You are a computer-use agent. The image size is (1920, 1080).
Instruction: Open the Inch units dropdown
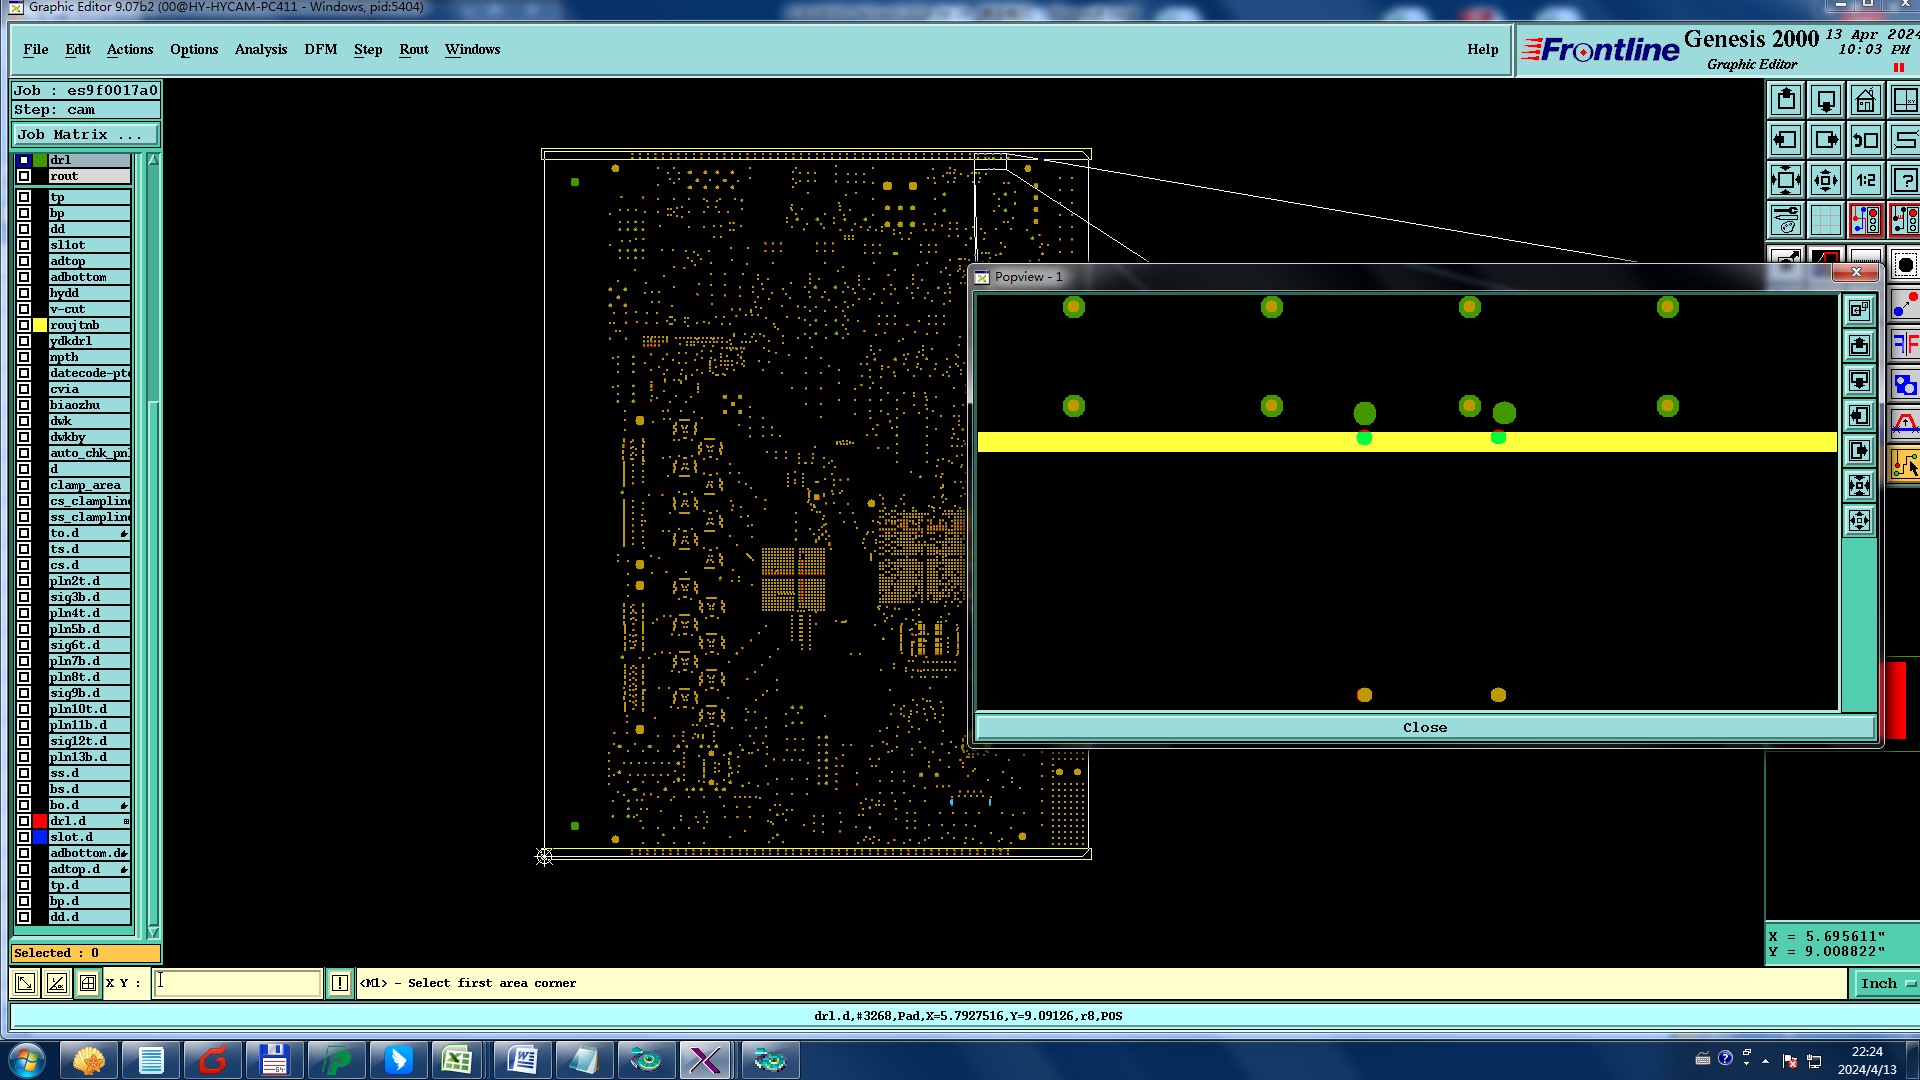[1886, 984]
